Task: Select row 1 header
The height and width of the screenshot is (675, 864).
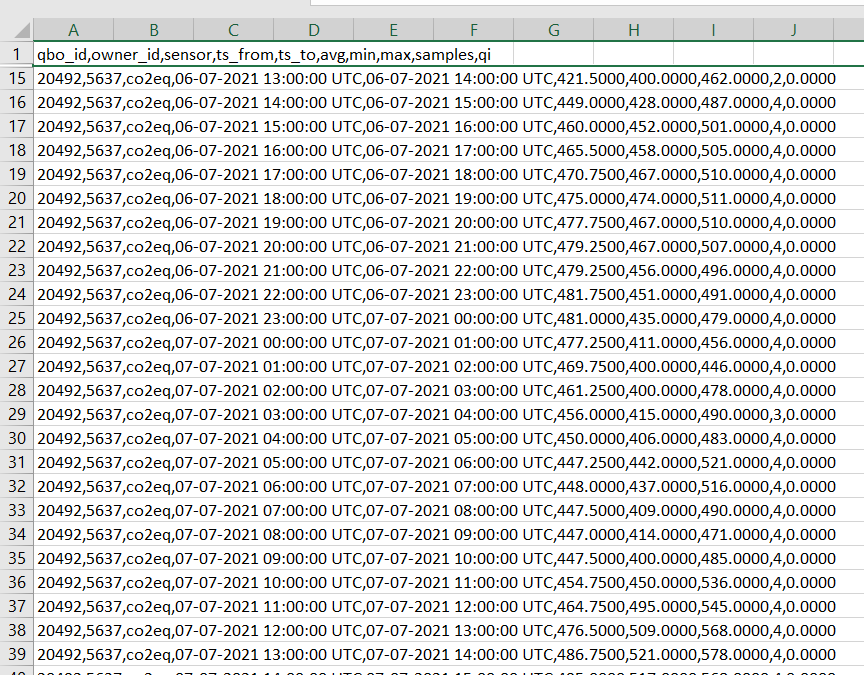Action: (x=16, y=54)
